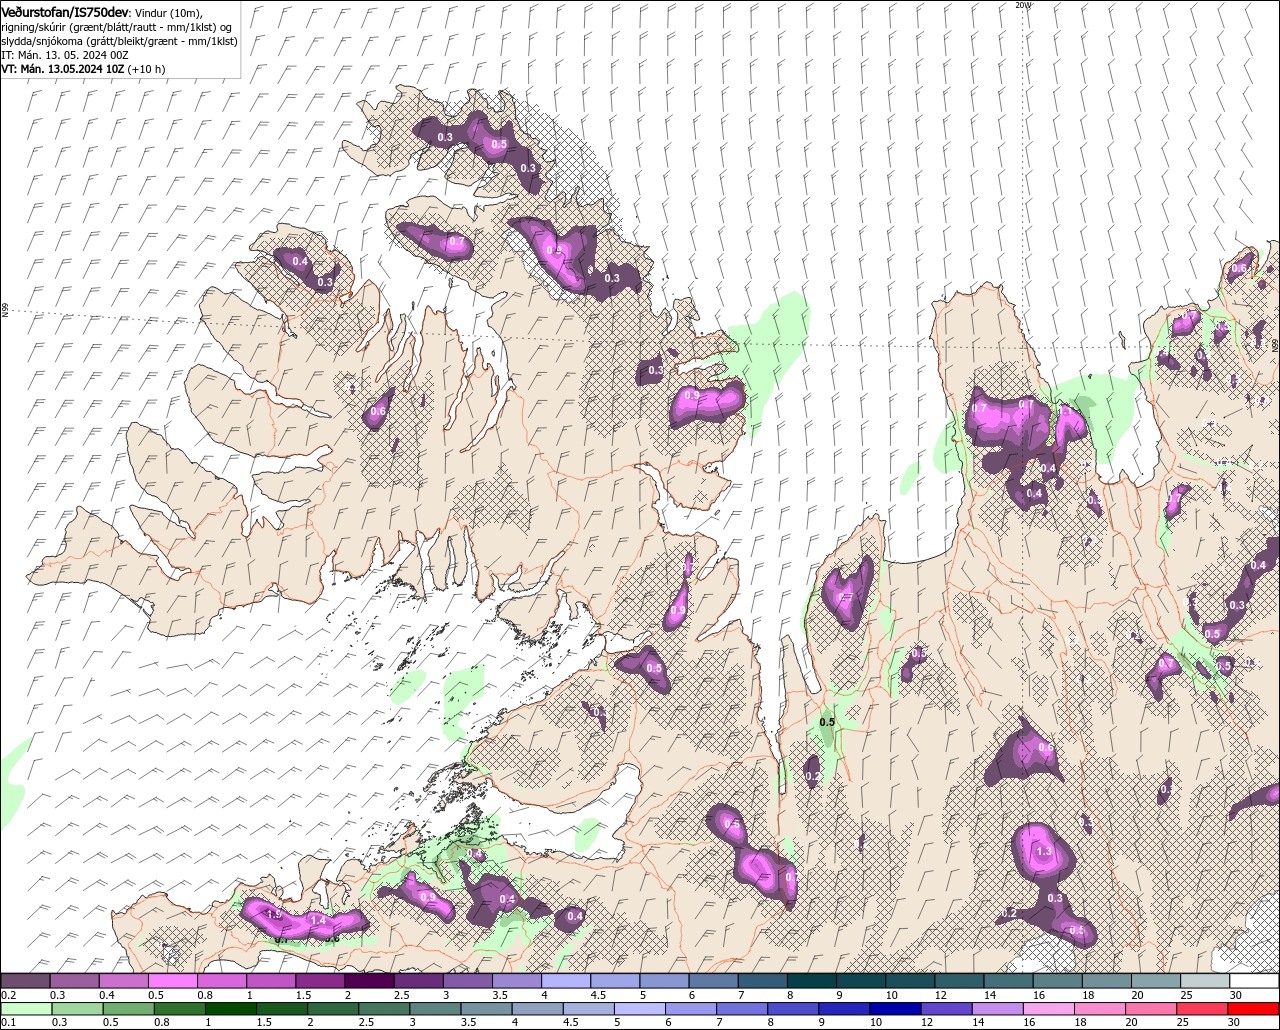Click the 4.5 label in upper legend row
This screenshot has height=1030, width=1280.
tap(599, 995)
